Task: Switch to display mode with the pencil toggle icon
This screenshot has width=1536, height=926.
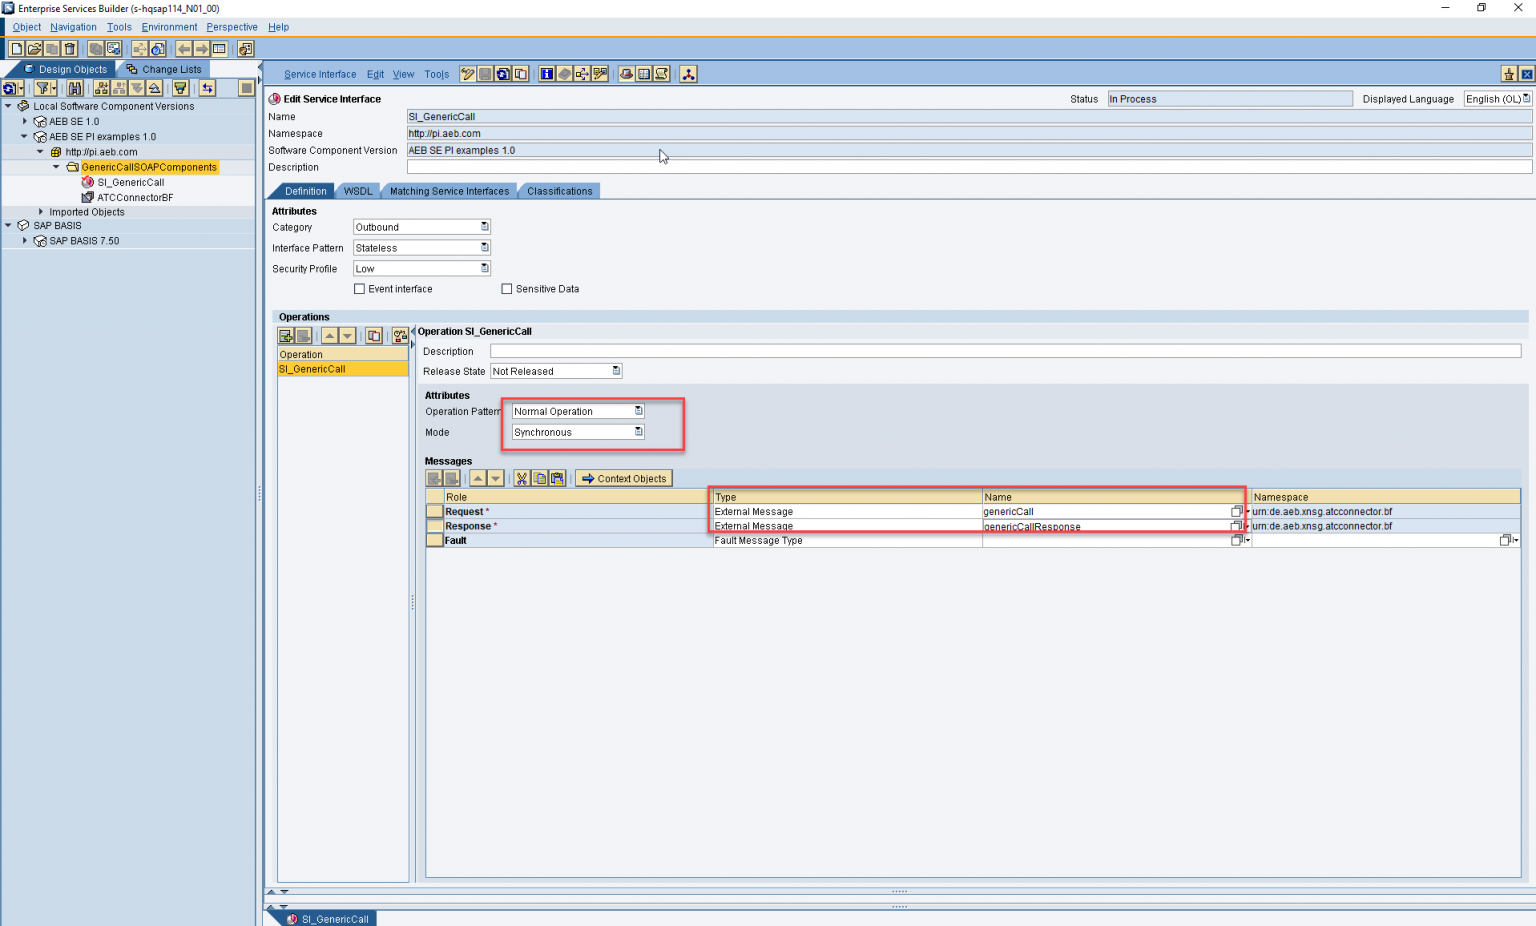Action: point(467,73)
